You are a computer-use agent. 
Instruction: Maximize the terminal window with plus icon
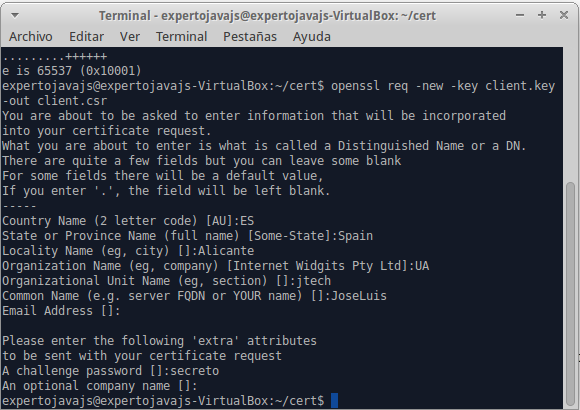[542, 15]
